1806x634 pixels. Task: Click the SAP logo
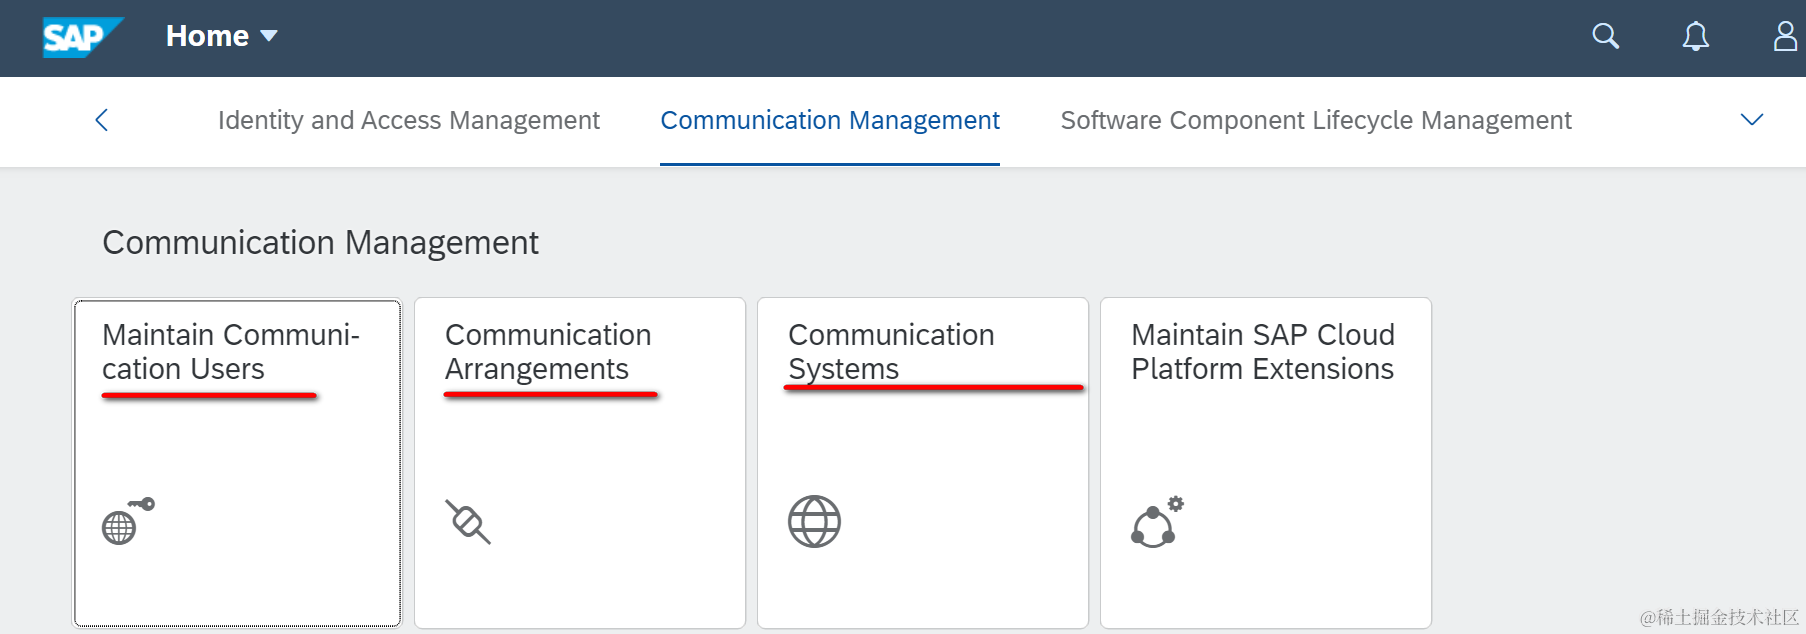[x=80, y=37]
